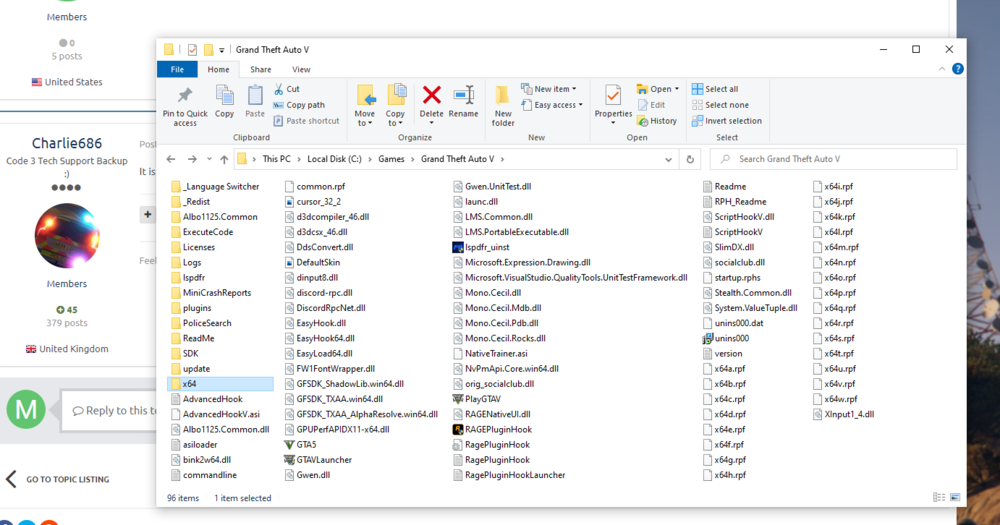This screenshot has height=525, width=1000.
Task: Click Select all in Select group
Action: [715, 89]
